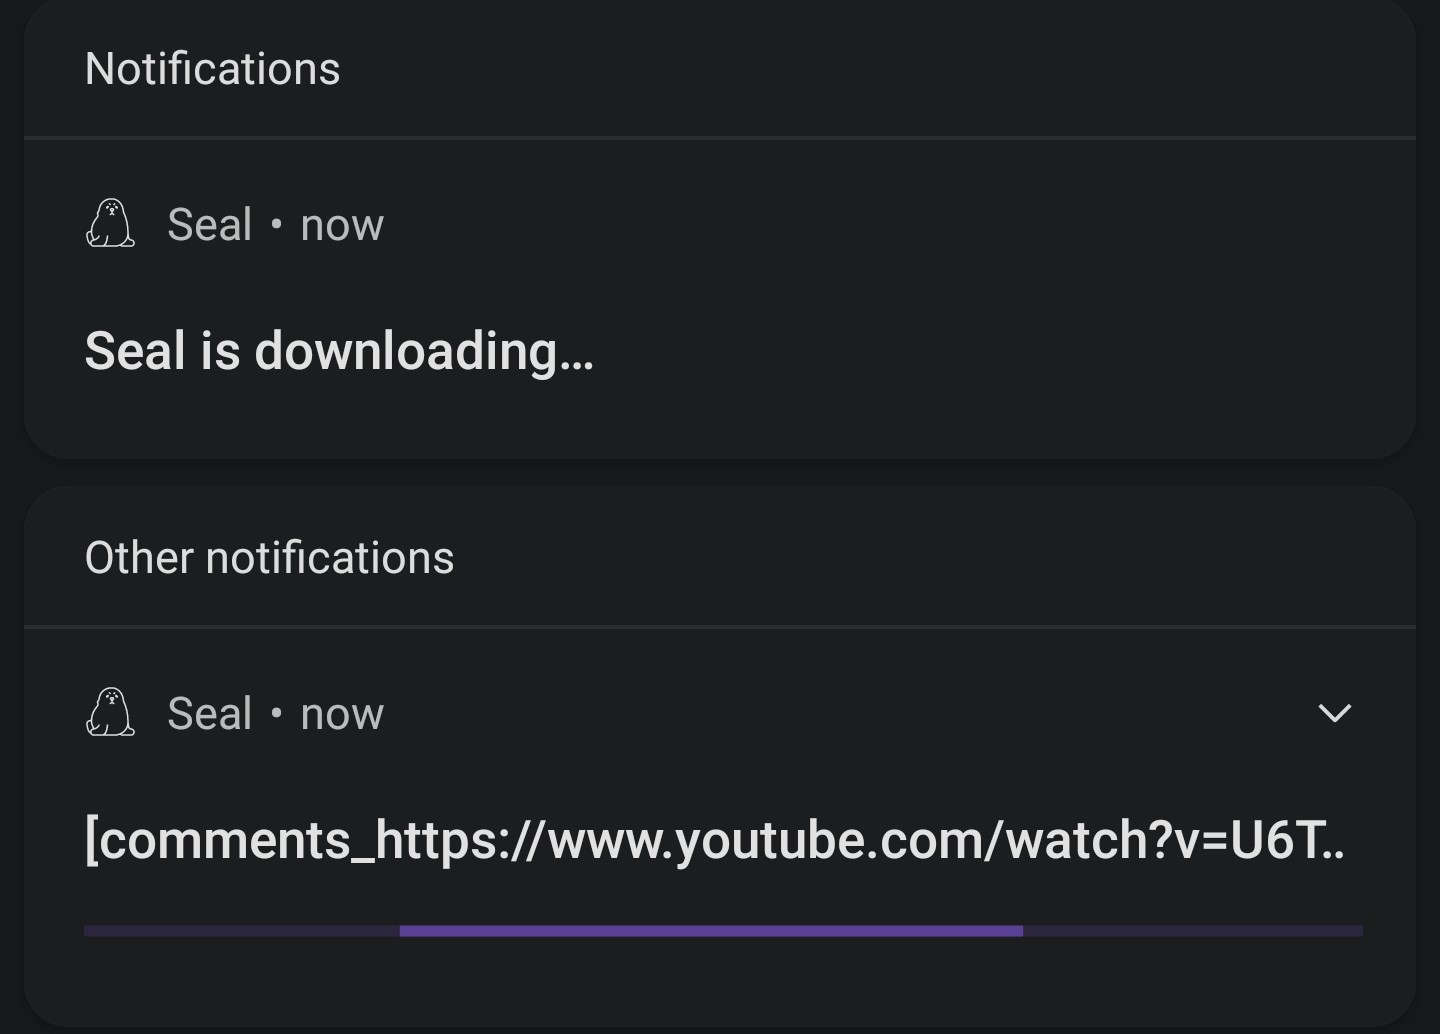Select the 'Other notifications' header
The image size is (1440, 1034).
[x=269, y=557]
